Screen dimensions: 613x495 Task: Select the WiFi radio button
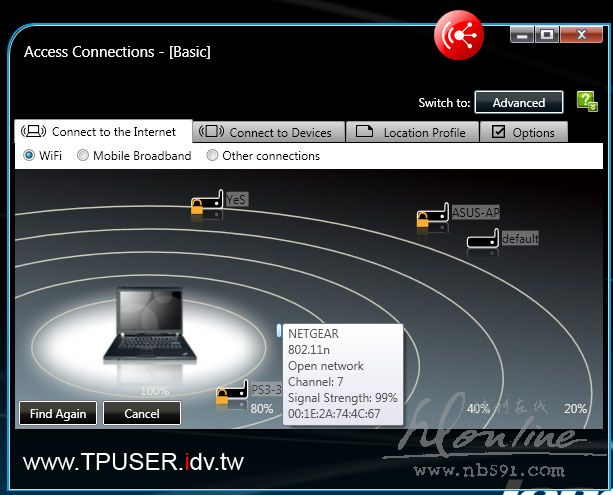point(29,156)
